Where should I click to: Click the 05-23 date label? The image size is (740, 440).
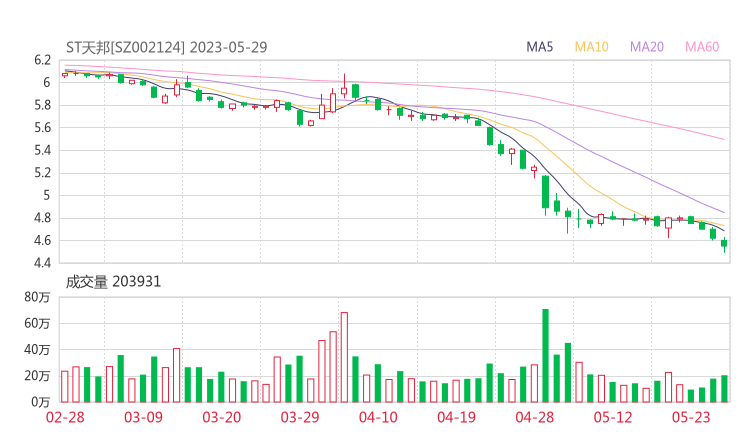[x=691, y=417]
